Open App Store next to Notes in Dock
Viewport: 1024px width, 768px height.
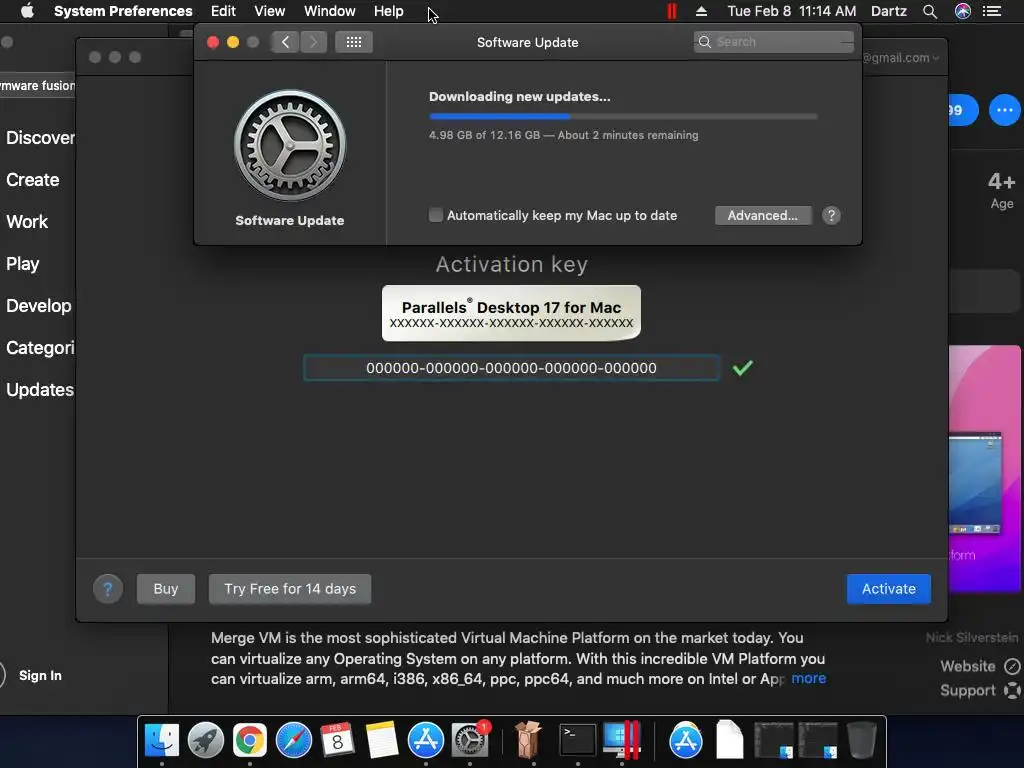(x=426, y=740)
